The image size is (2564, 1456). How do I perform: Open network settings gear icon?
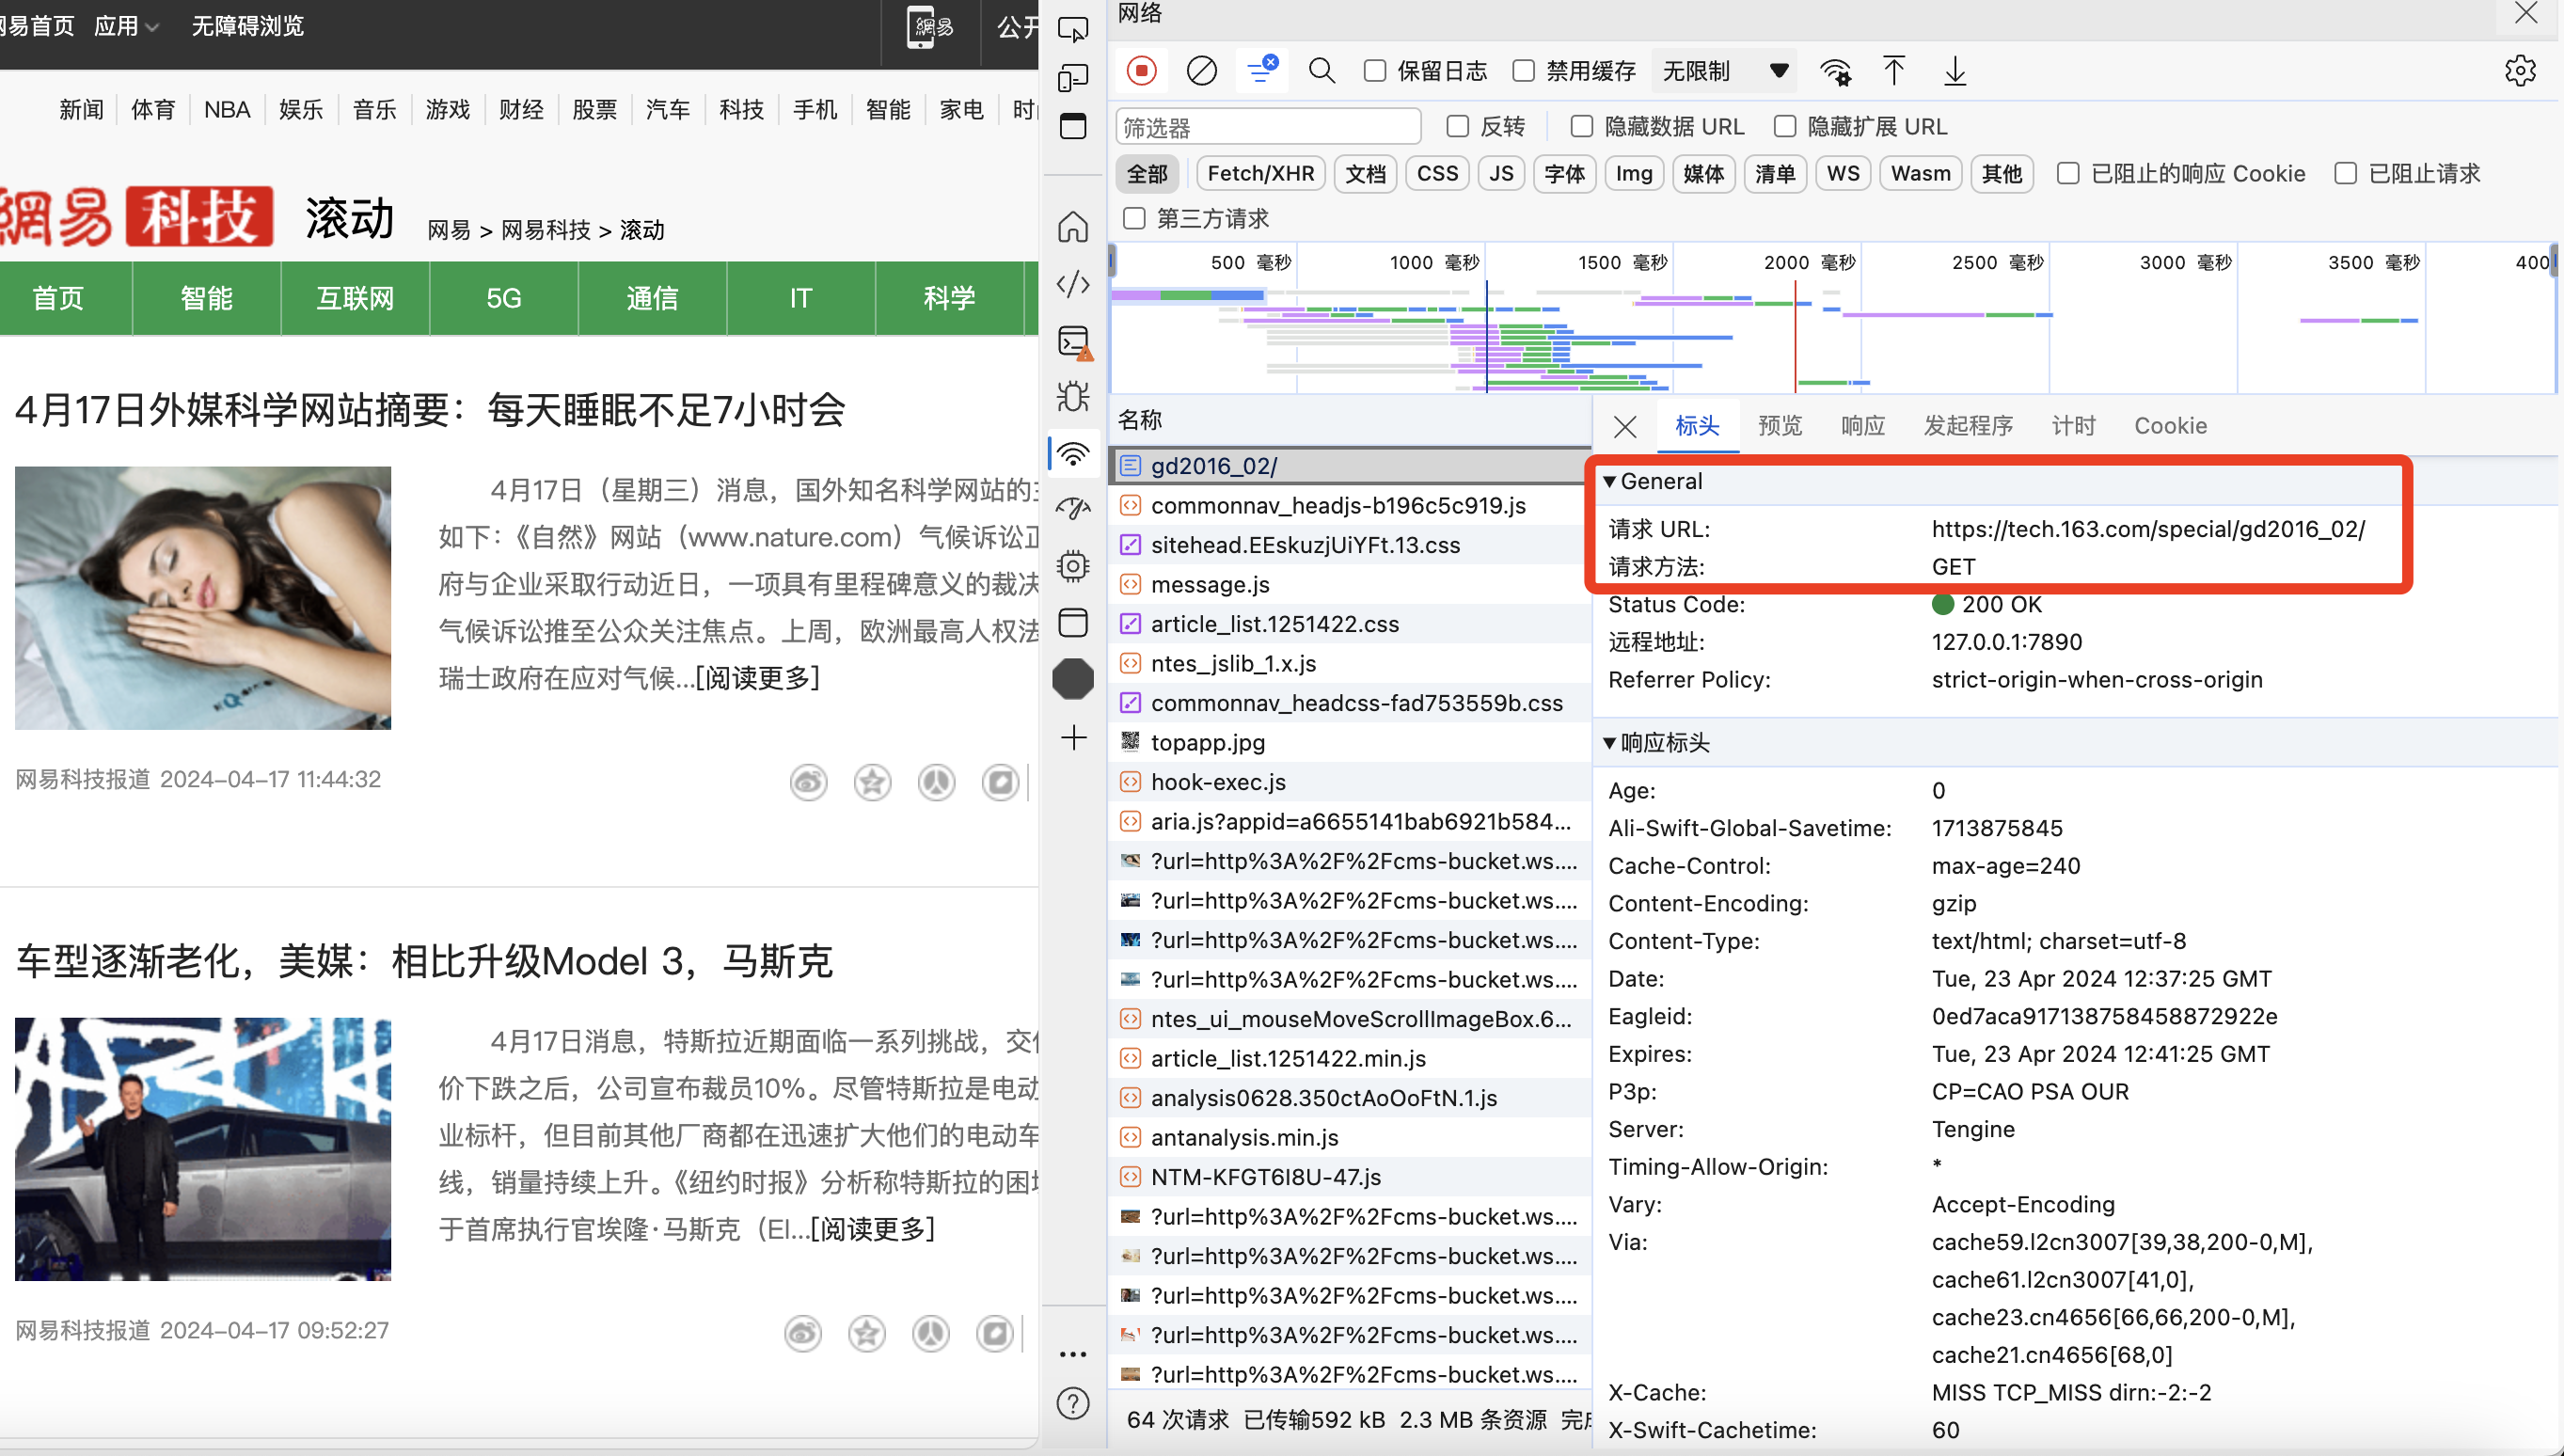[2519, 71]
